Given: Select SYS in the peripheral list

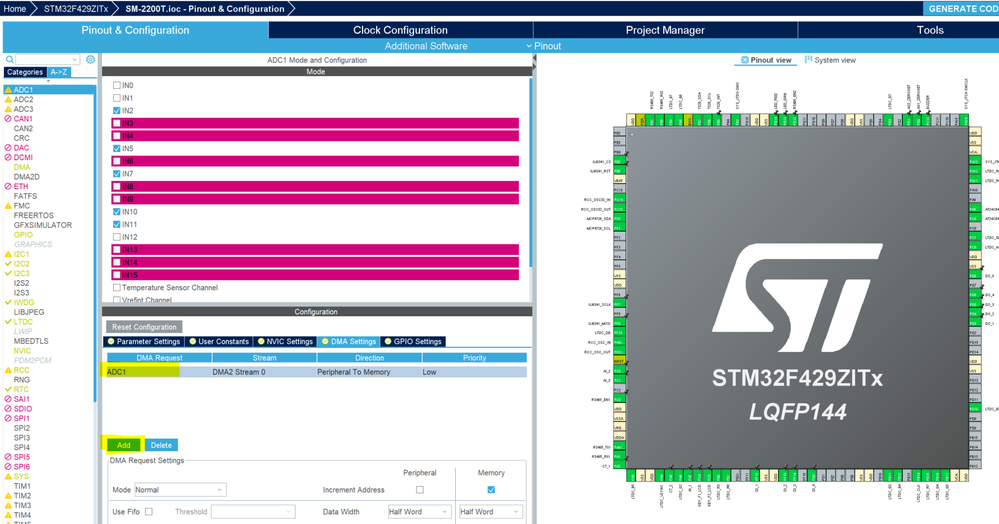Looking at the screenshot, I should click(x=21, y=476).
